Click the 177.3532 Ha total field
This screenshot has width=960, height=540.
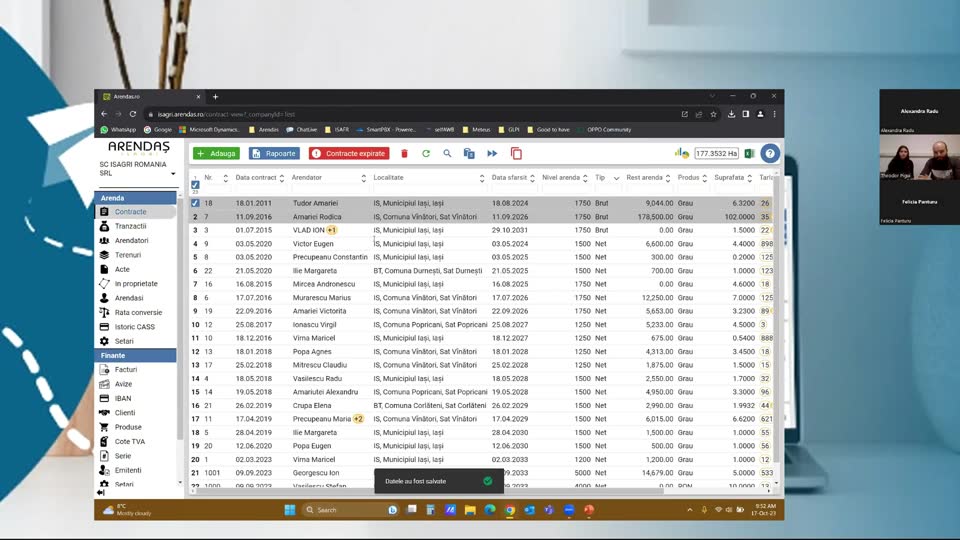coord(716,154)
